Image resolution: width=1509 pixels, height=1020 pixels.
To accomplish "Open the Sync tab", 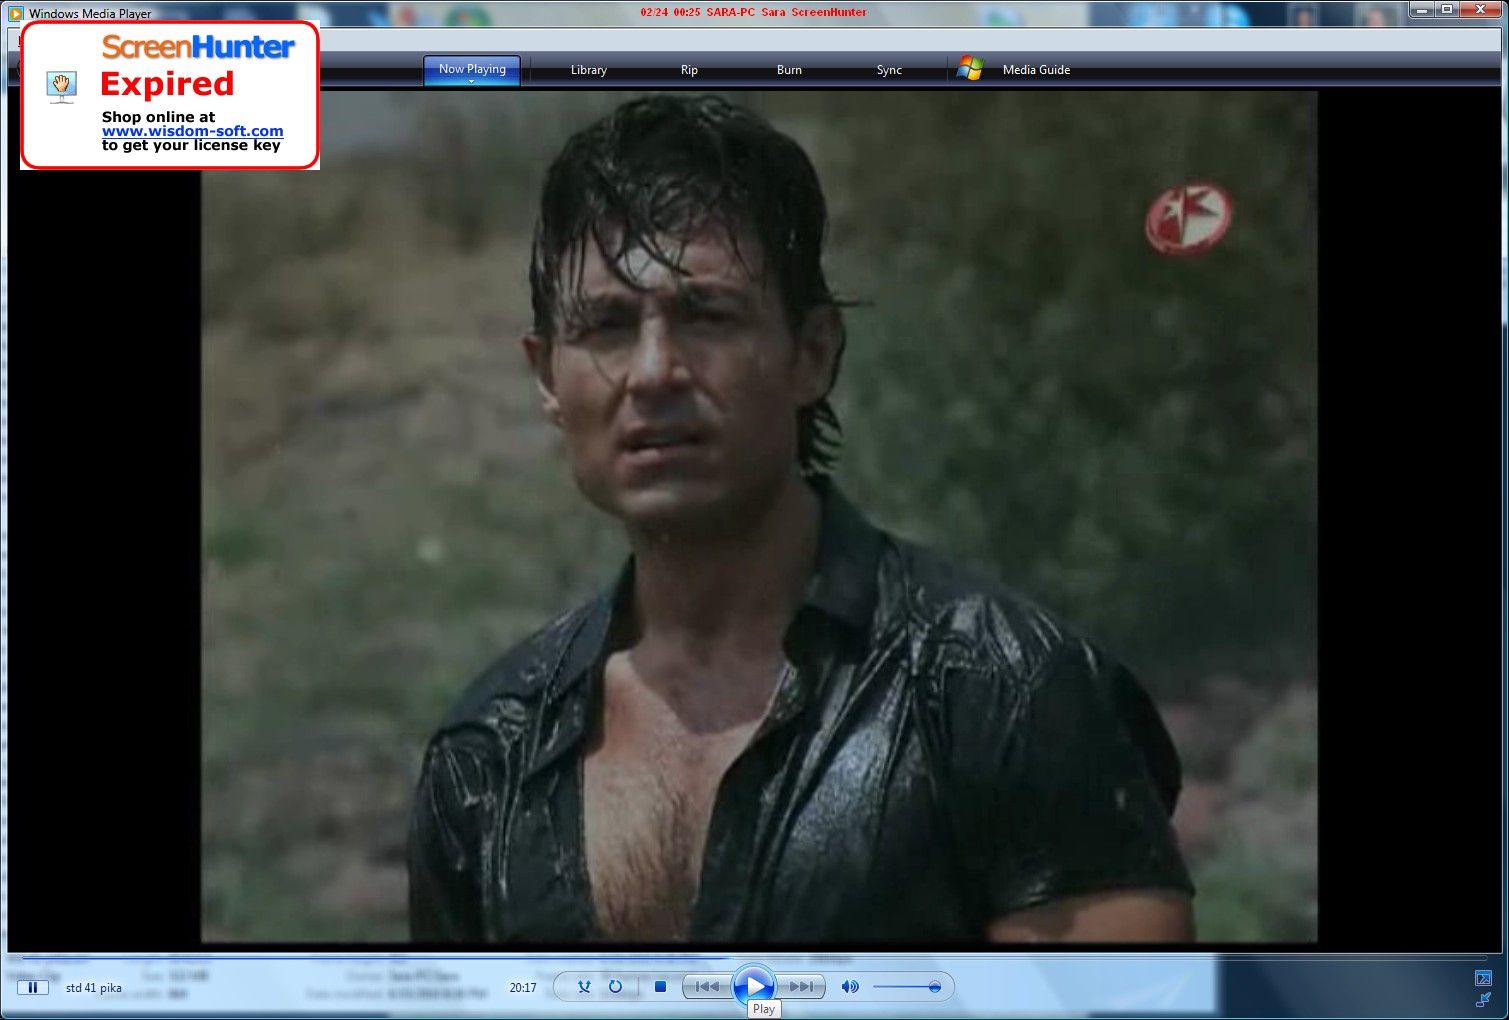I will coord(889,70).
